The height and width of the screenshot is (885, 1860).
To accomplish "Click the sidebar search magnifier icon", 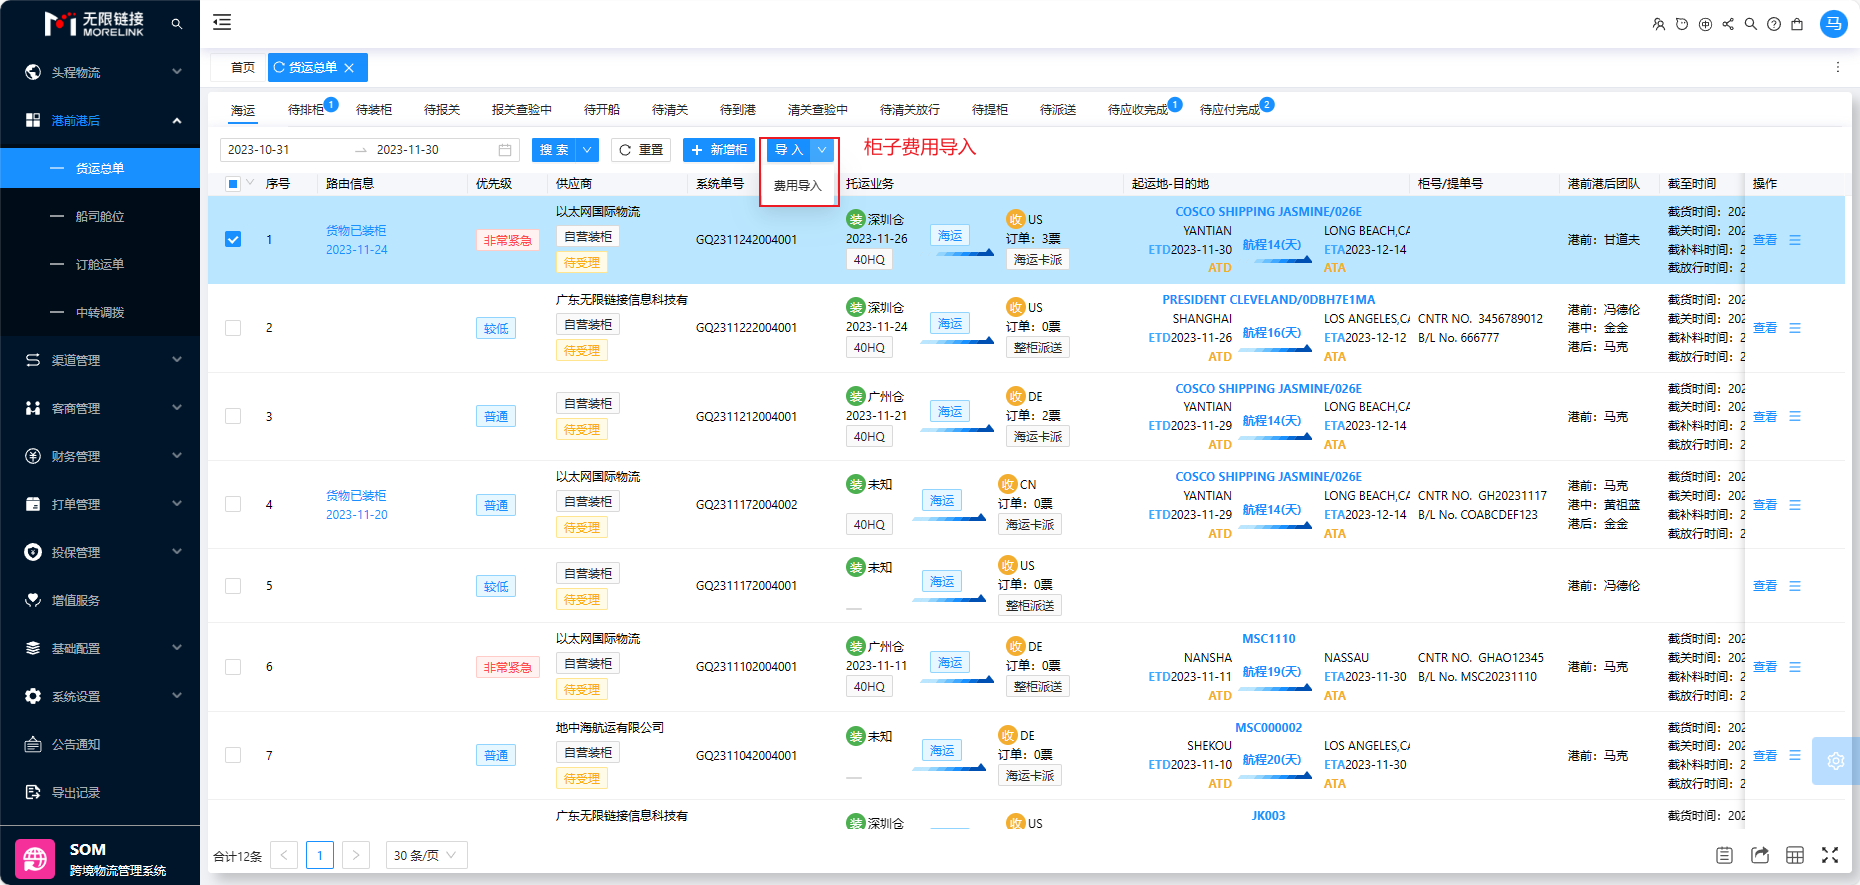I will pos(177,23).
